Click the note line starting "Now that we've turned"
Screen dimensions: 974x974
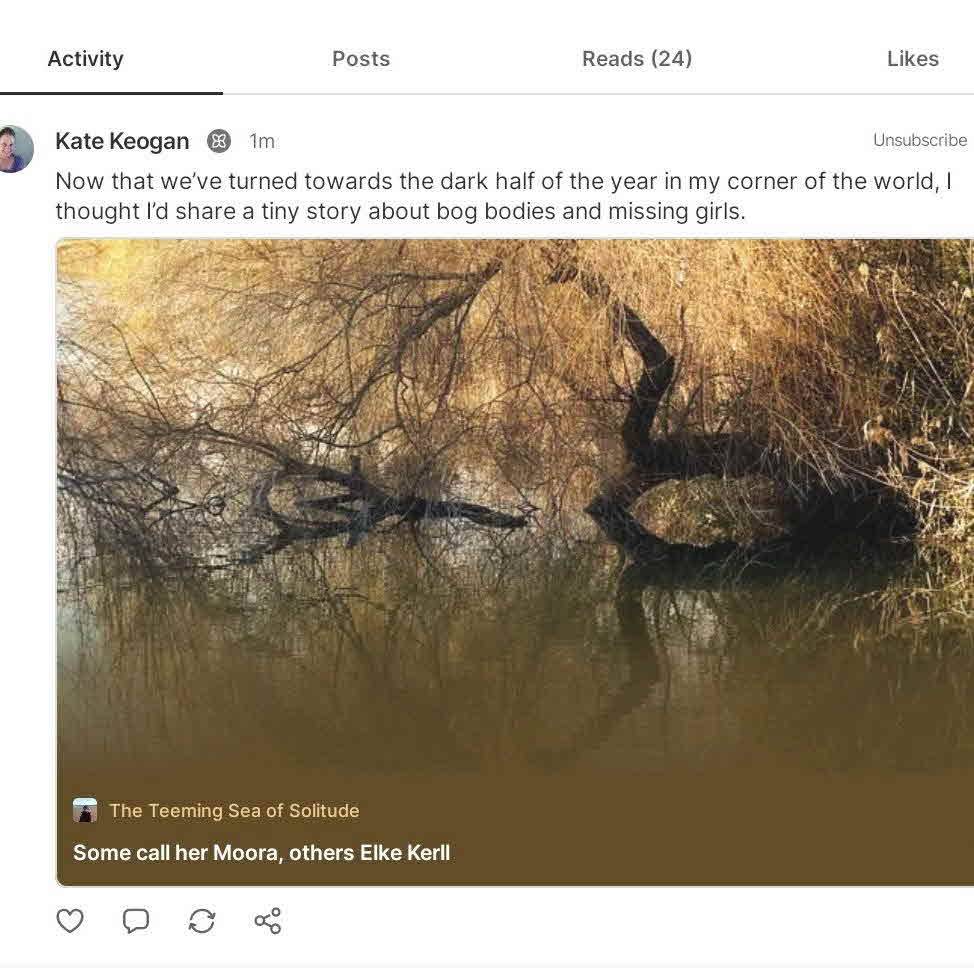pos(503,182)
